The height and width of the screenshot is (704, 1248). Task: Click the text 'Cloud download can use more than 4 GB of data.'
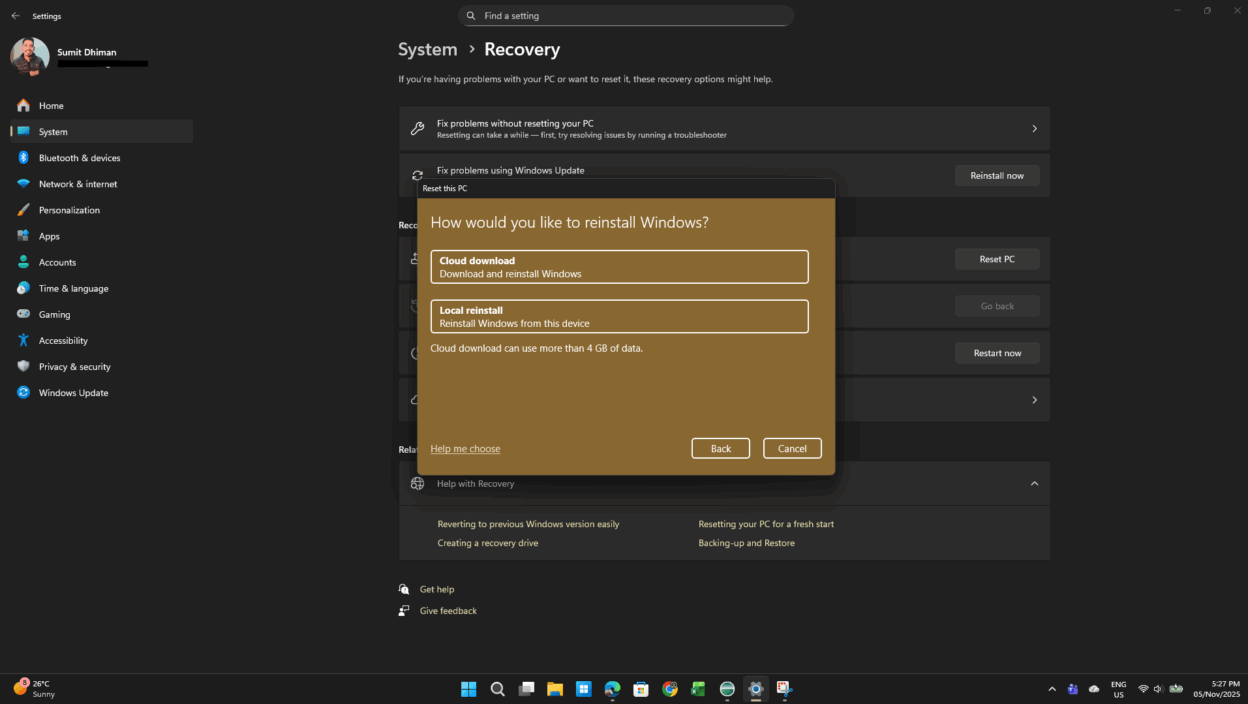point(536,348)
